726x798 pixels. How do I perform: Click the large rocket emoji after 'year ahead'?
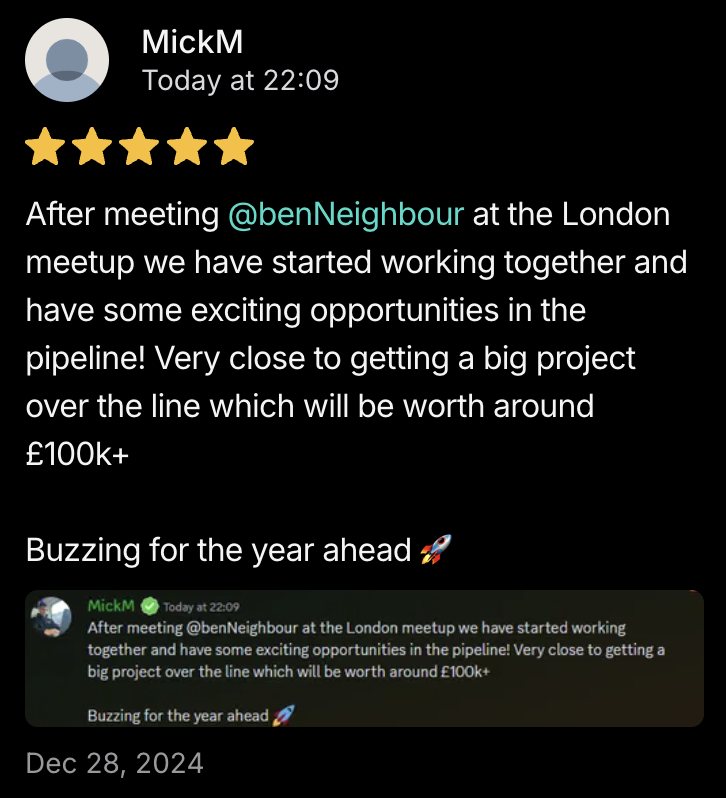[436, 550]
